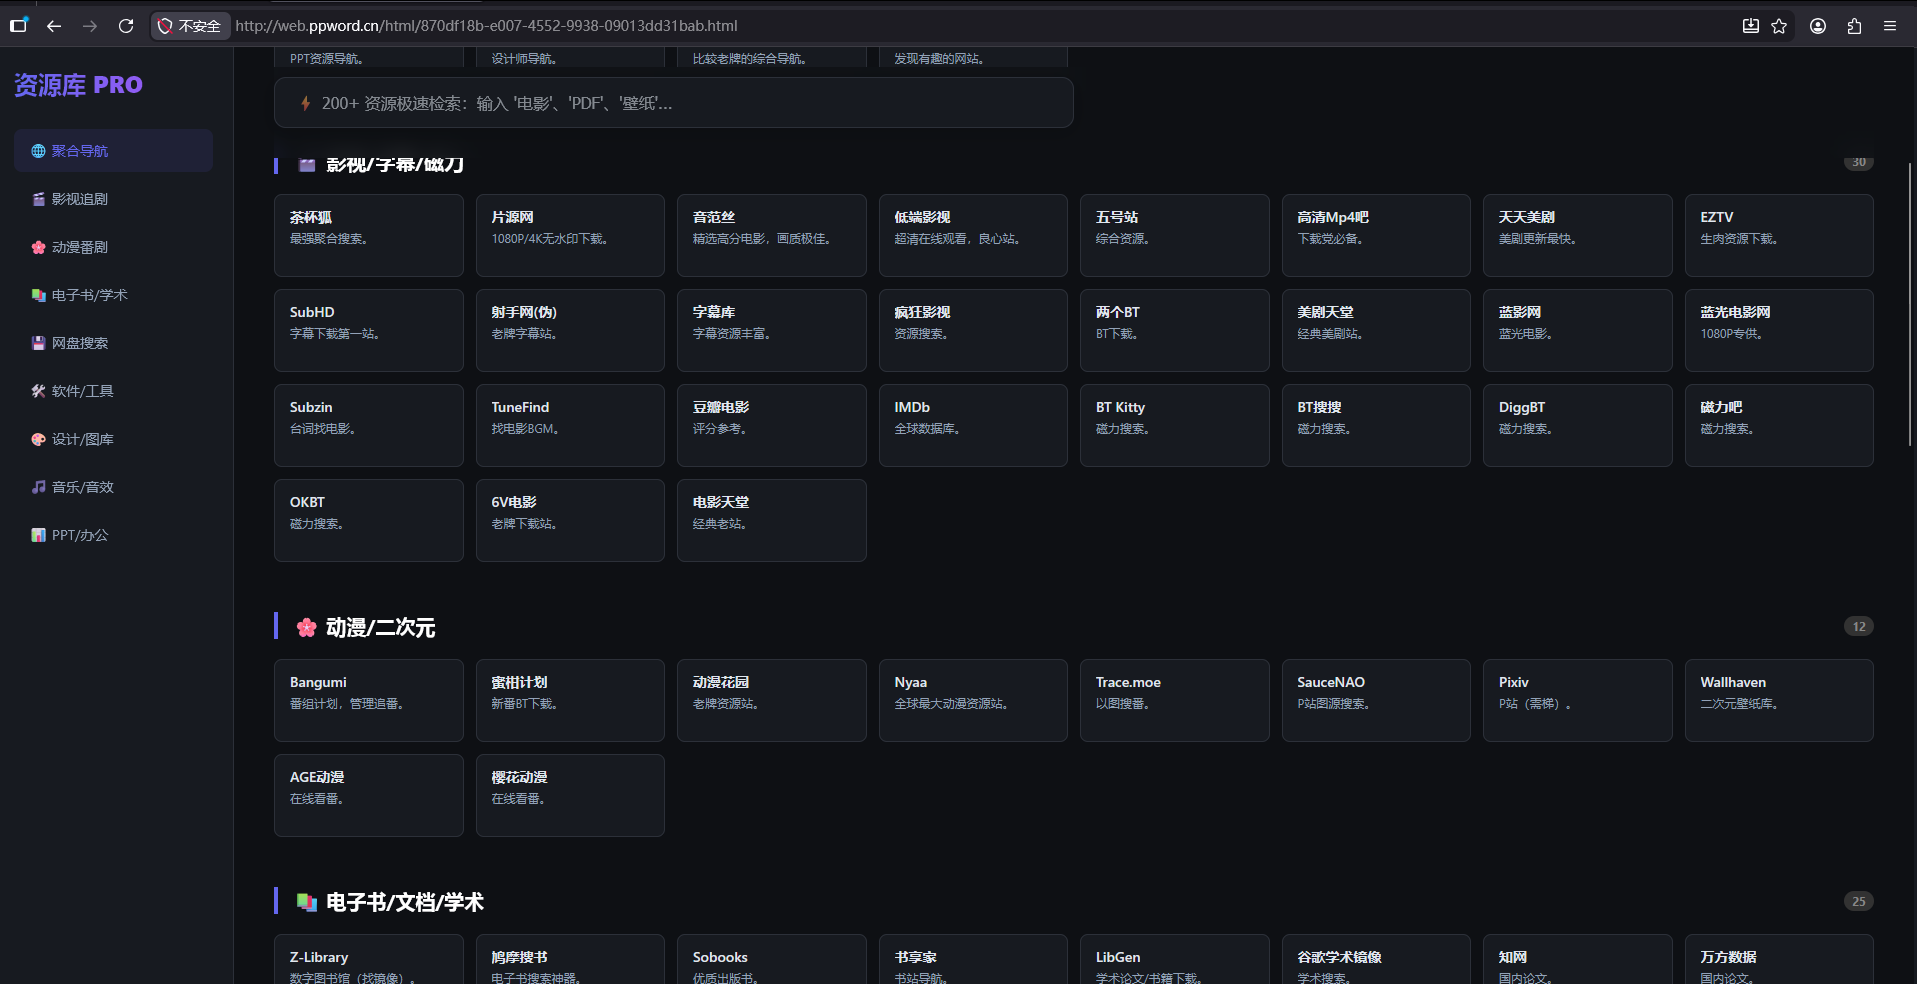1917x984 pixels.
Task: Click the 资源库 PRO logo
Action: click(78, 85)
